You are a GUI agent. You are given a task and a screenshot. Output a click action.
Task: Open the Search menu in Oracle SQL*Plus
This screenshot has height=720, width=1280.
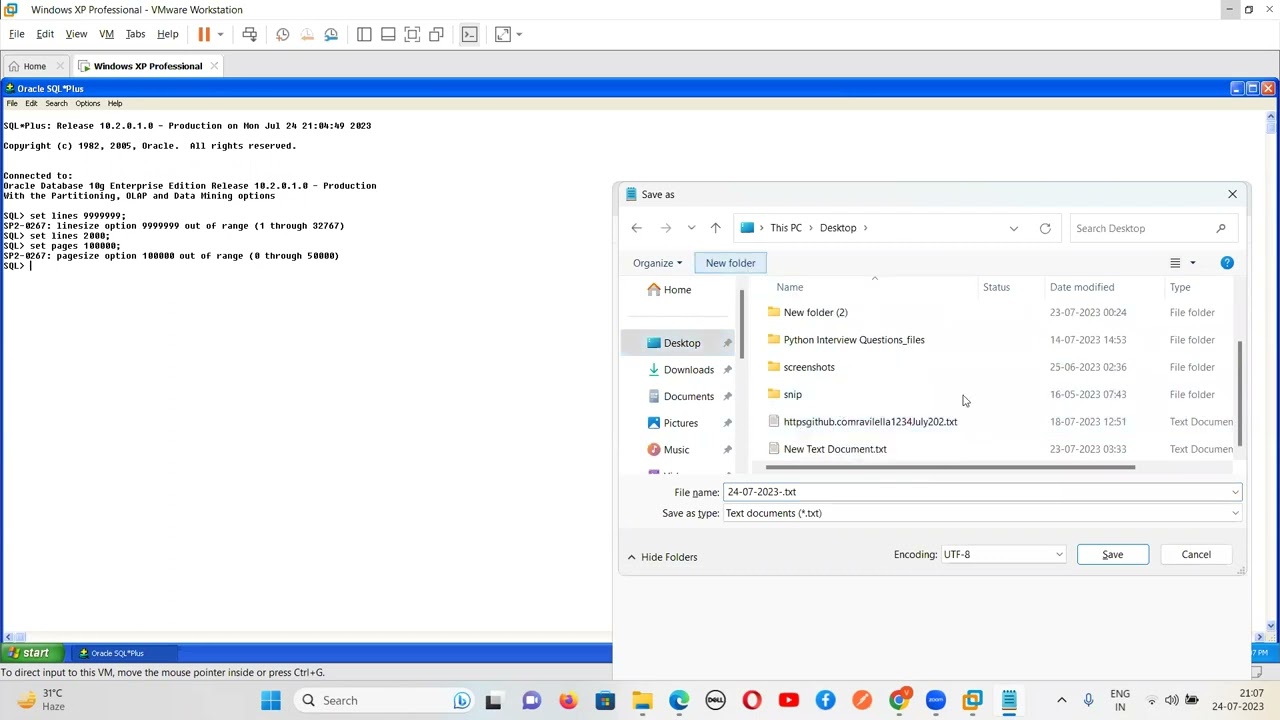tap(56, 103)
